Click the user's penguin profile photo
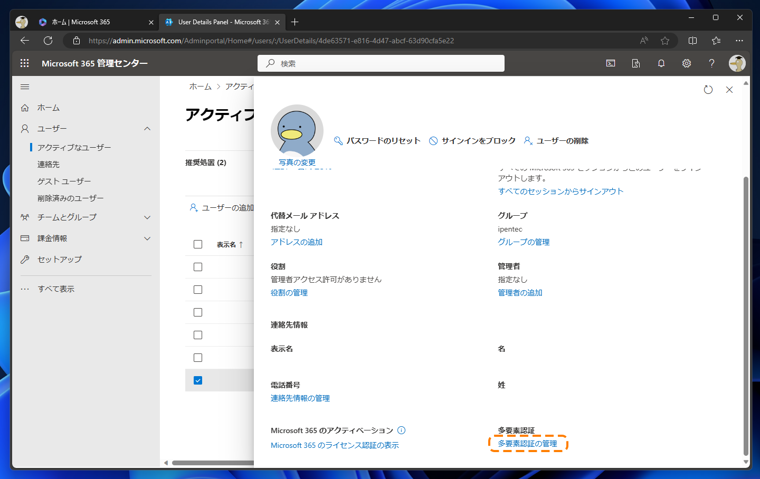Viewport: 760px width, 479px height. click(297, 131)
